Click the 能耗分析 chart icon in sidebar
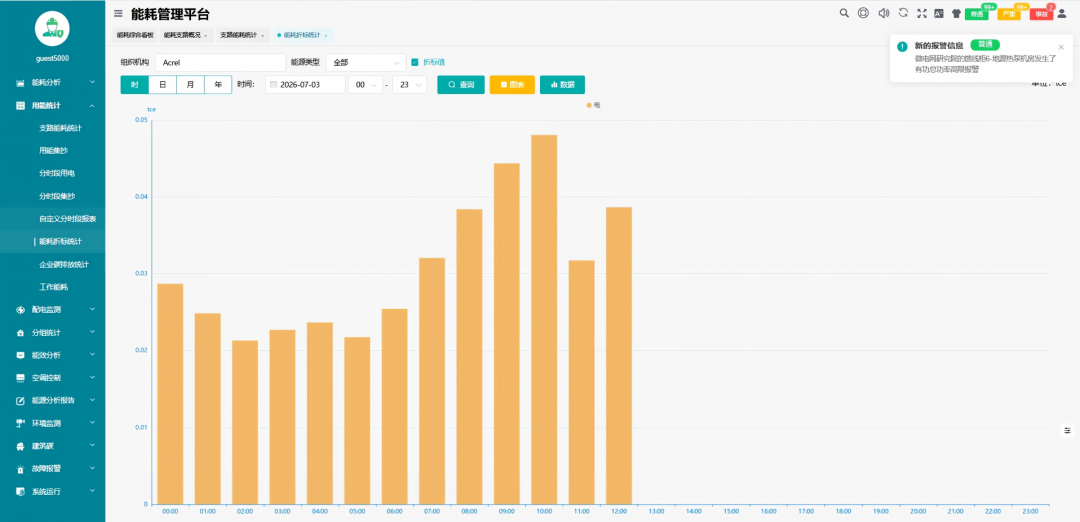 (x=20, y=83)
